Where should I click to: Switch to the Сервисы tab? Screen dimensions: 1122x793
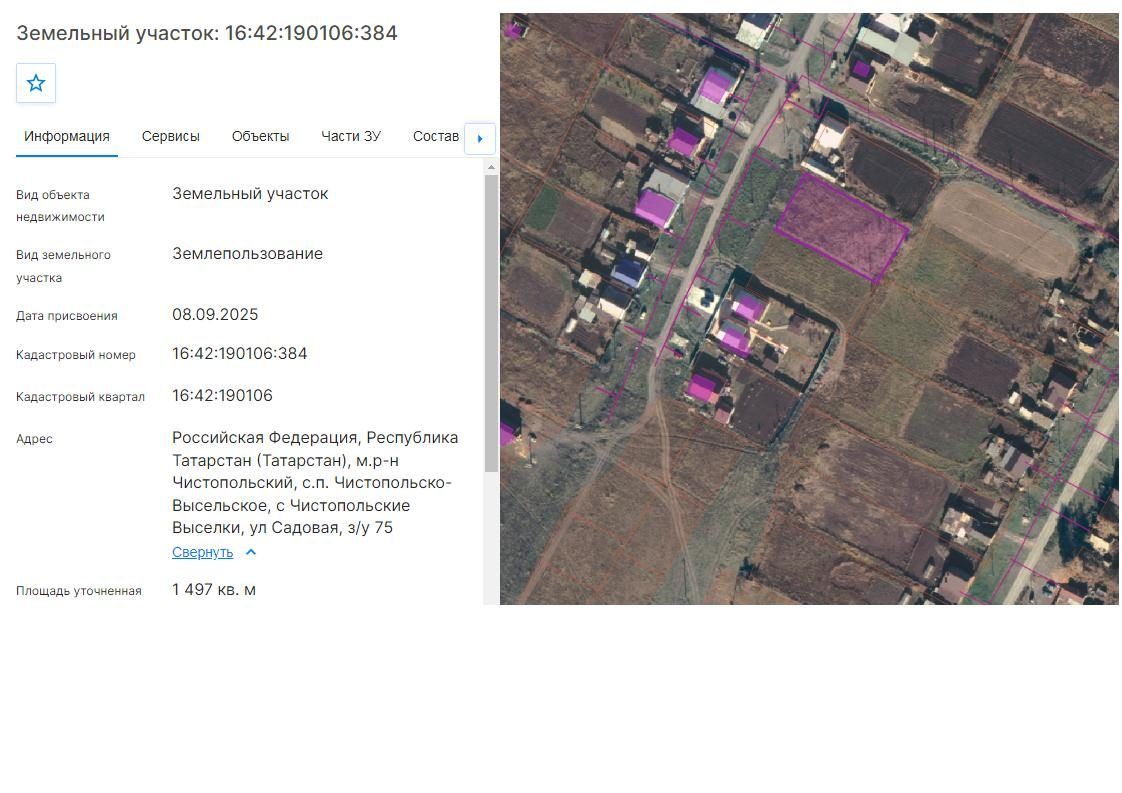click(170, 137)
